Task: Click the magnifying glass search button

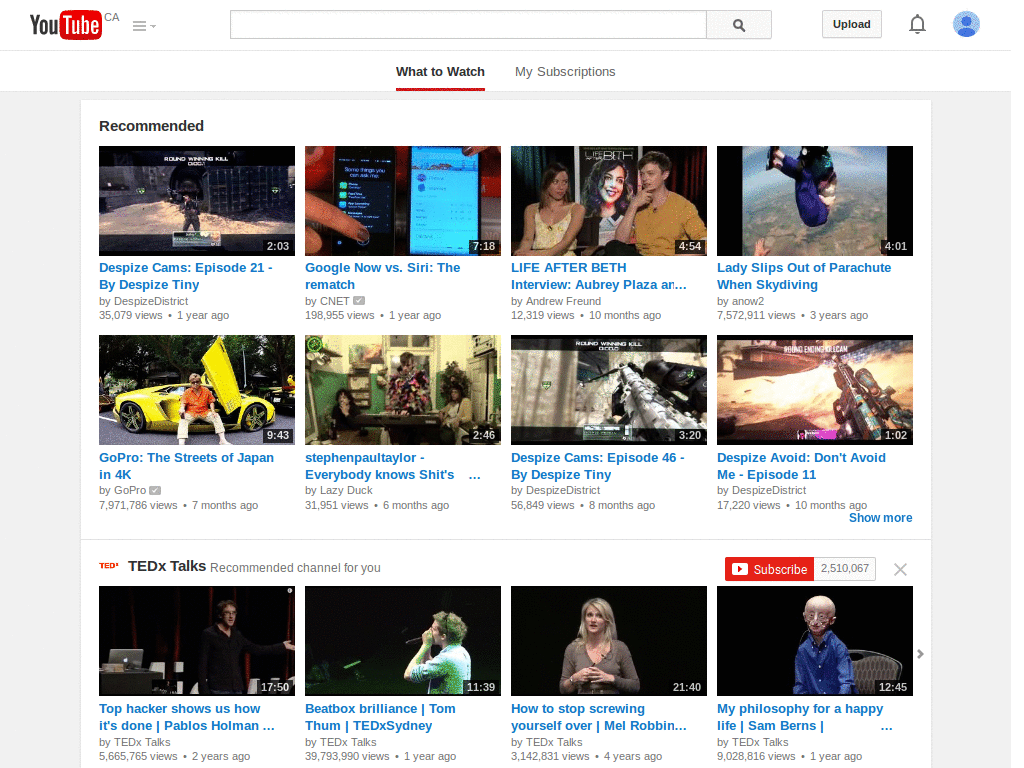Action: click(739, 25)
